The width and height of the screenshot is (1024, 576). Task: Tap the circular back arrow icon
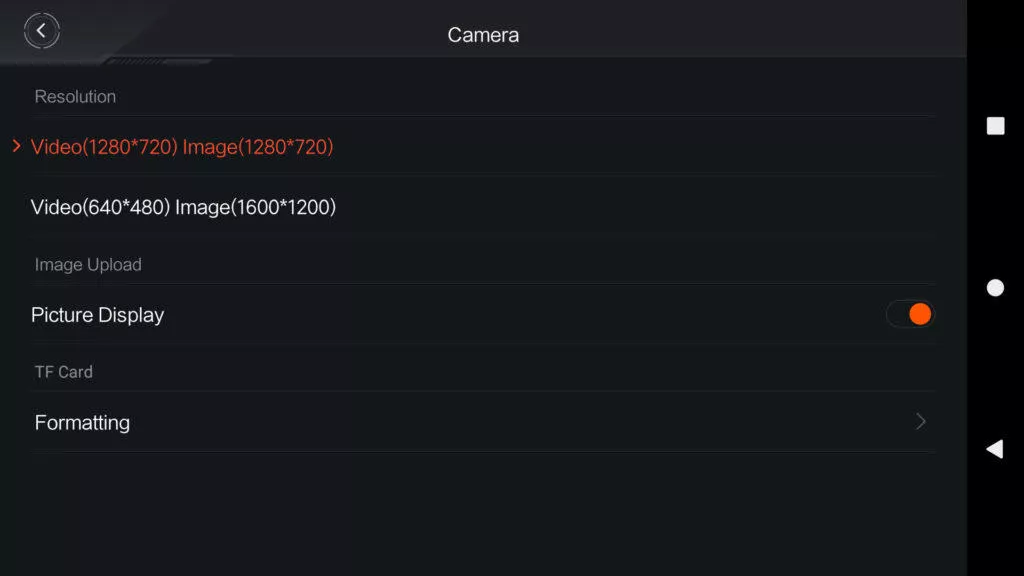(x=42, y=31)
